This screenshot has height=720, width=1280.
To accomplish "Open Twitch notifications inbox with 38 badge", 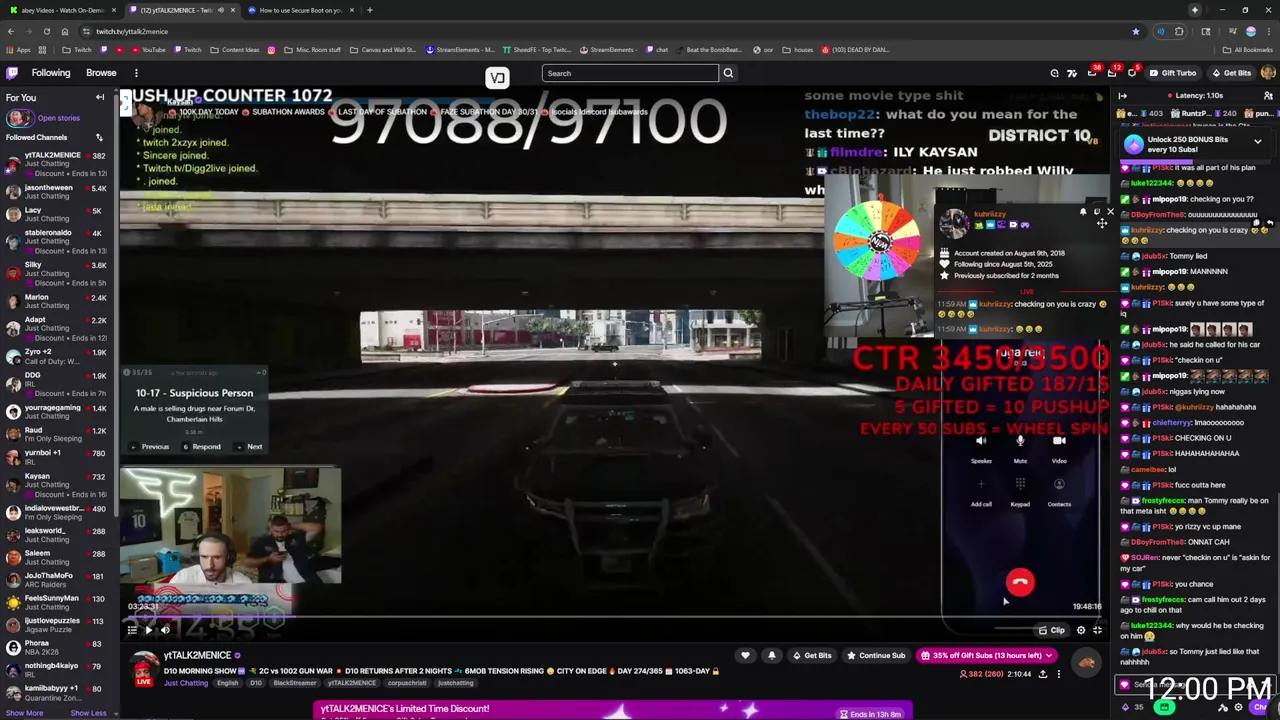I will 1092,73.
